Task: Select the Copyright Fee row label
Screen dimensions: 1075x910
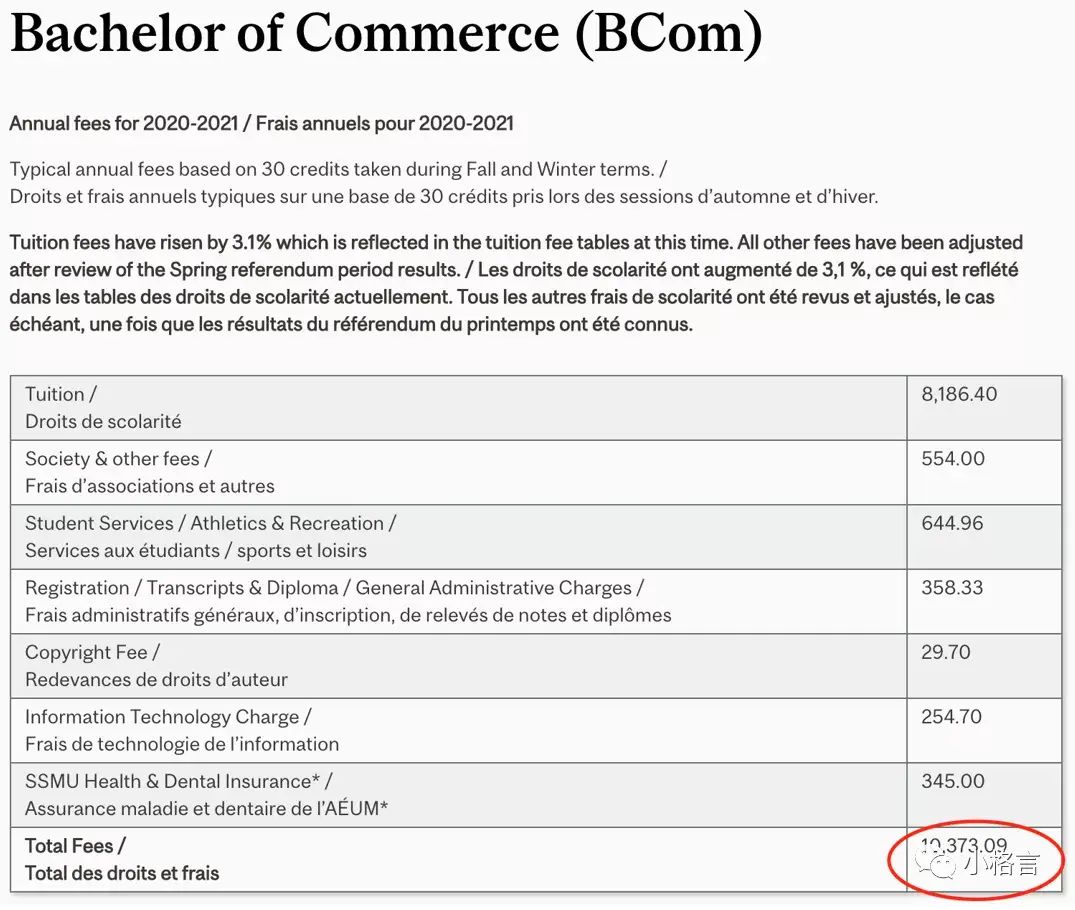Action: tap(92, 653)
